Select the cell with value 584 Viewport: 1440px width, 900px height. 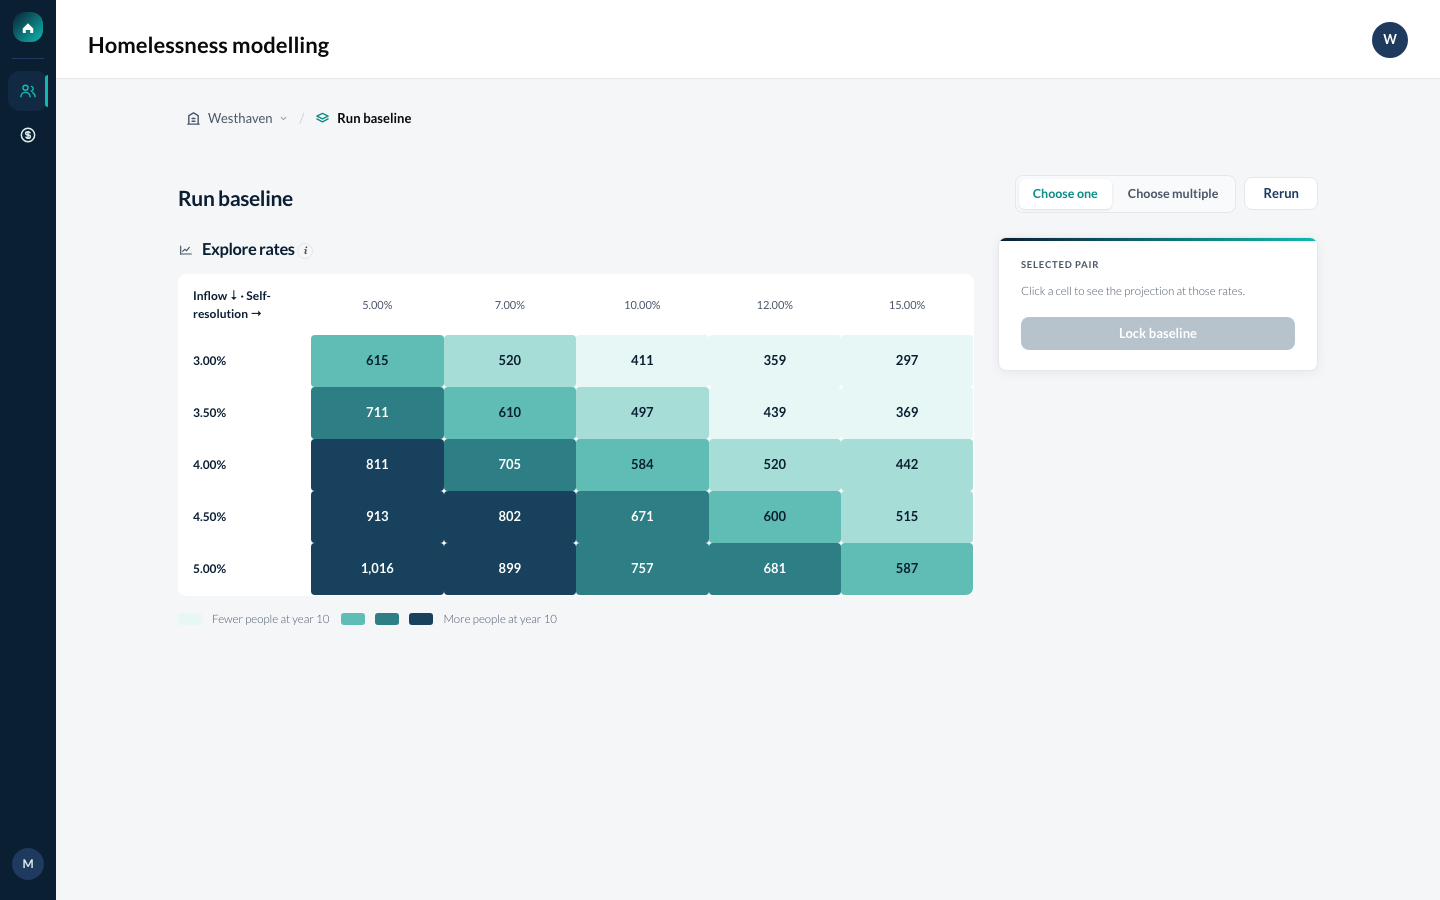click(642, 465)
